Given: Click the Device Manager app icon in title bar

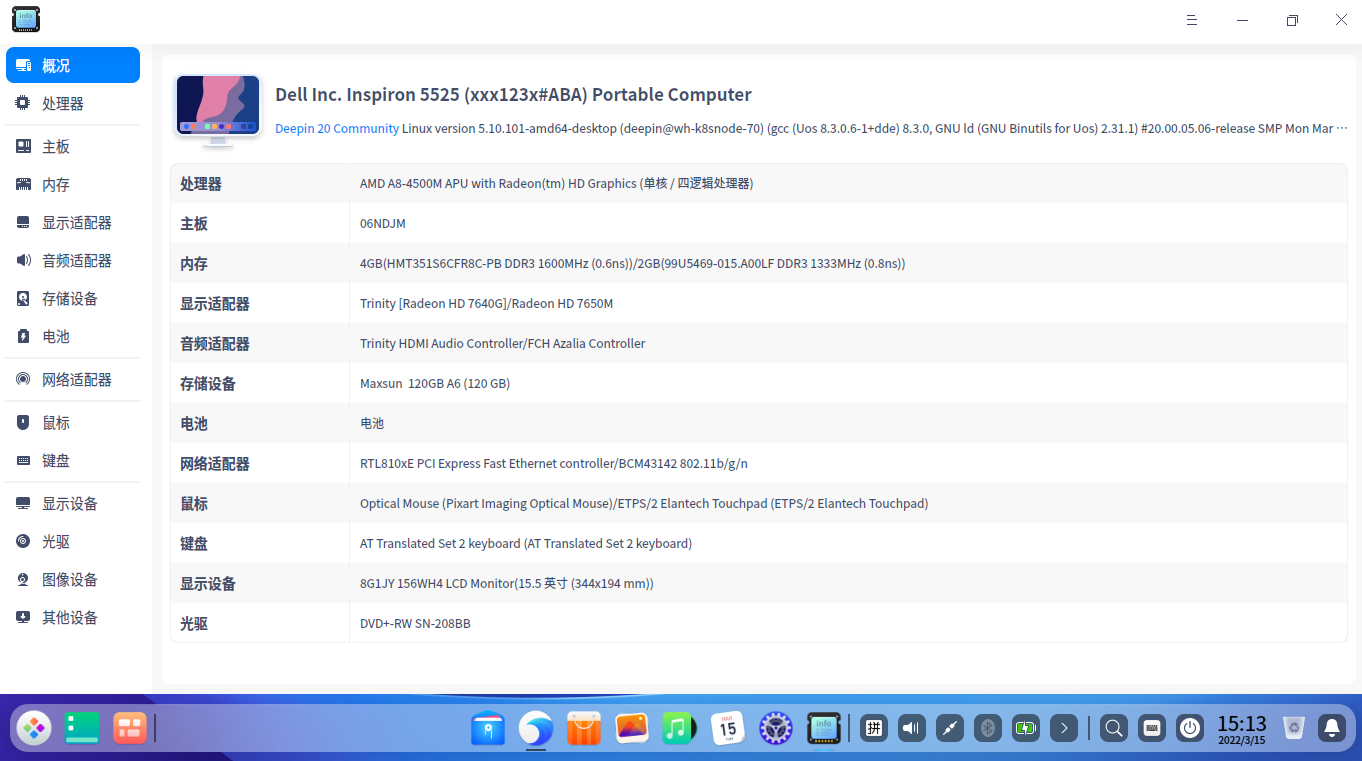Looking at the screenshot, I should pyautogui.click(x=26, y=19).
